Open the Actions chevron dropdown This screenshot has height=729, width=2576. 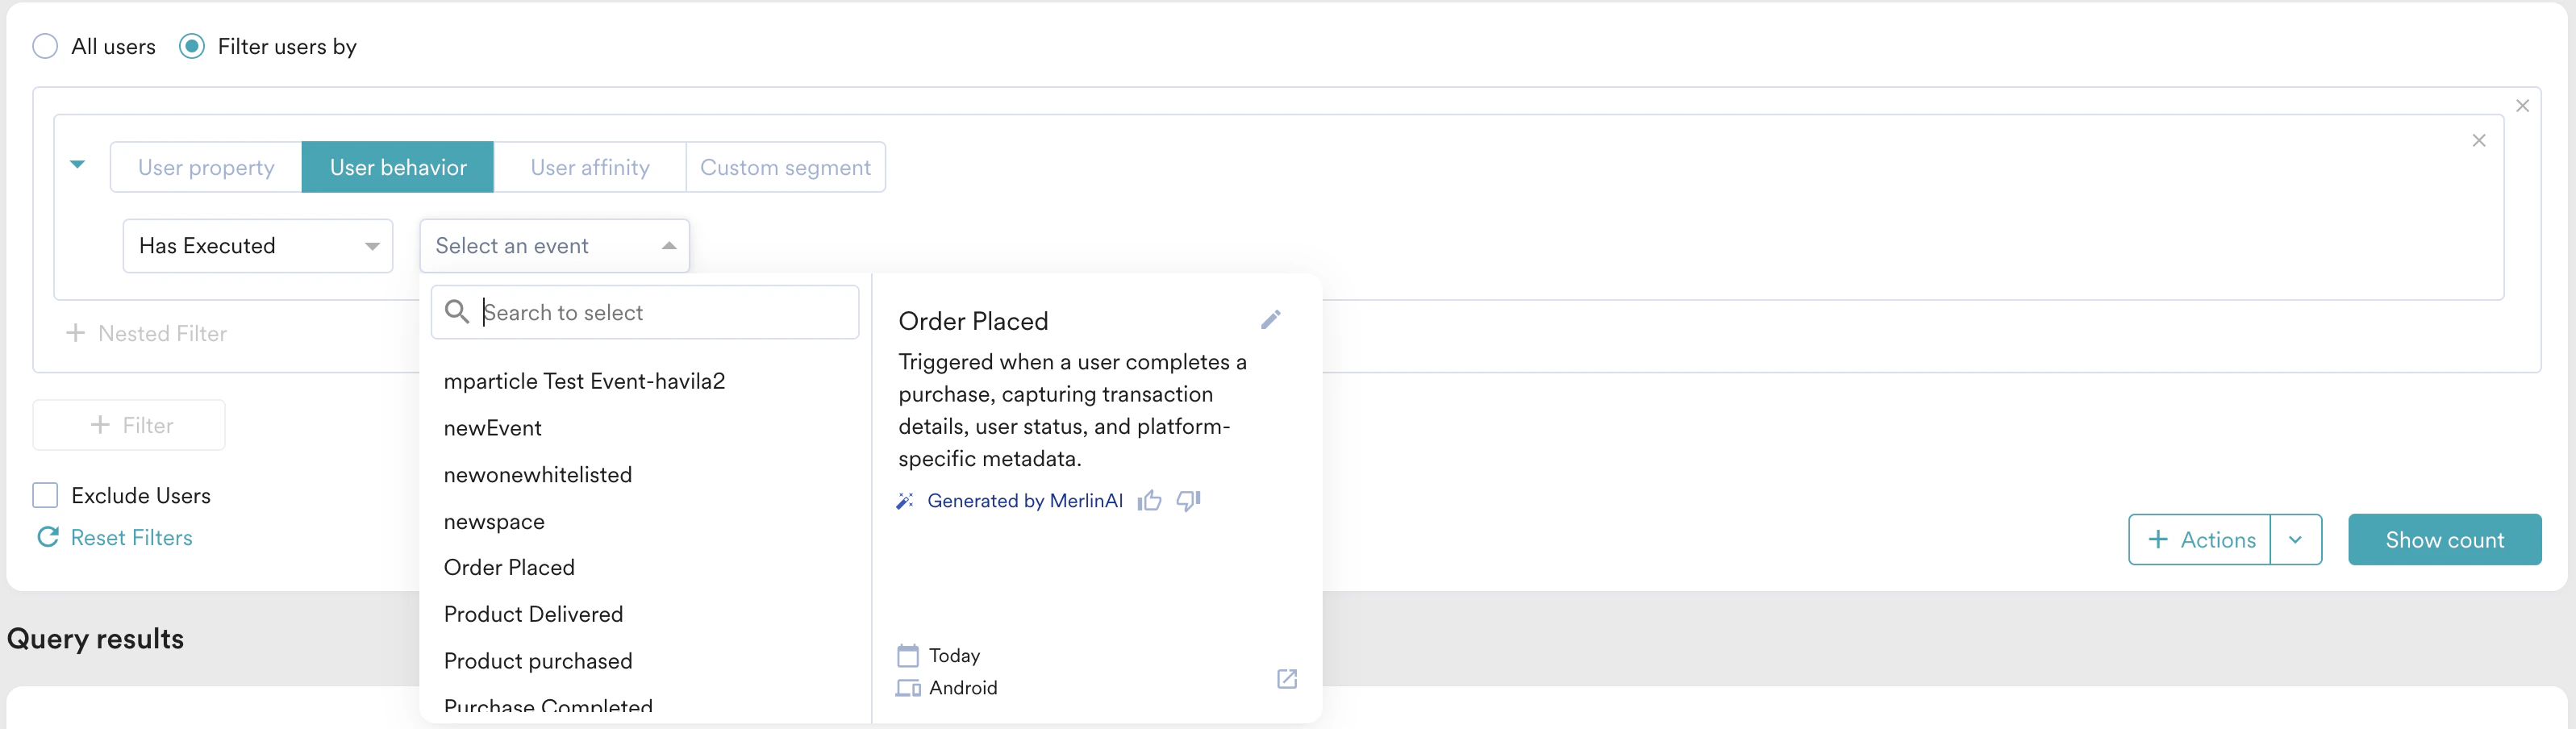pos(2296,539)
